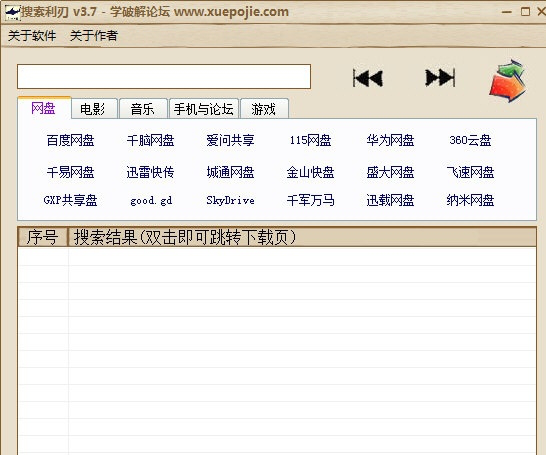Minimize the 搜索利刃 window
This screenshot has width=546, height=473.
[x=507, y=12]
